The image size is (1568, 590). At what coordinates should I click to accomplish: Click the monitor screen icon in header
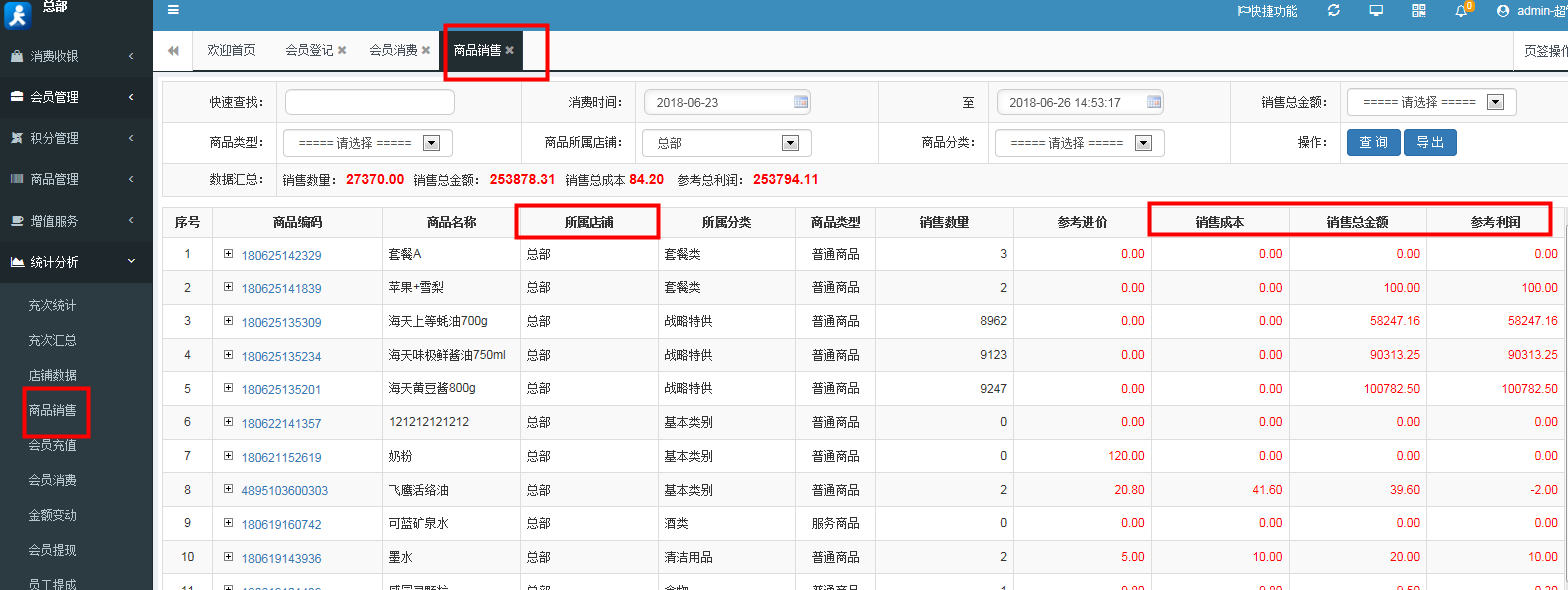(x=1376, y=11)
